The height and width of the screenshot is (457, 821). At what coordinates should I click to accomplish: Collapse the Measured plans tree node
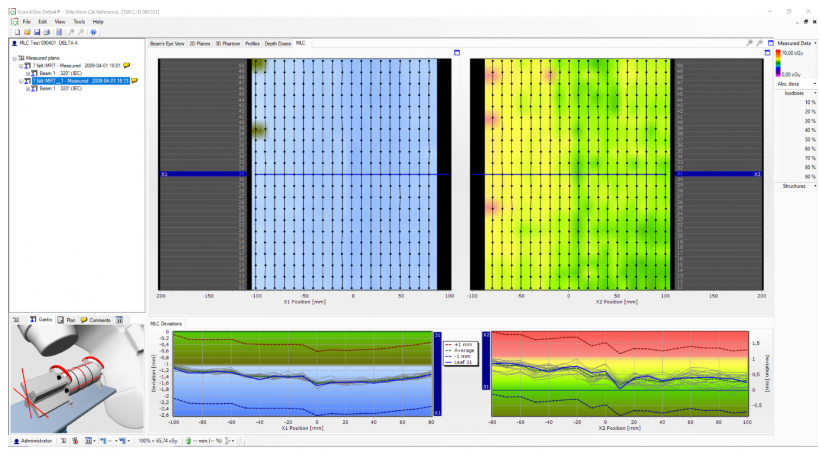[14, 58]
